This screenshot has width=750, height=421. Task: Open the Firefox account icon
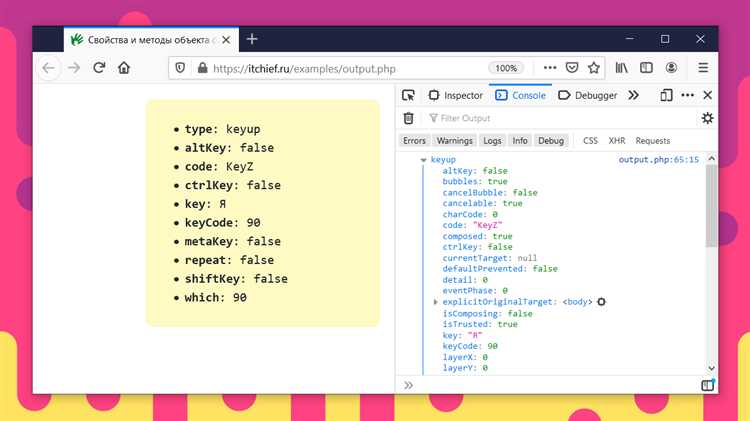672,68
